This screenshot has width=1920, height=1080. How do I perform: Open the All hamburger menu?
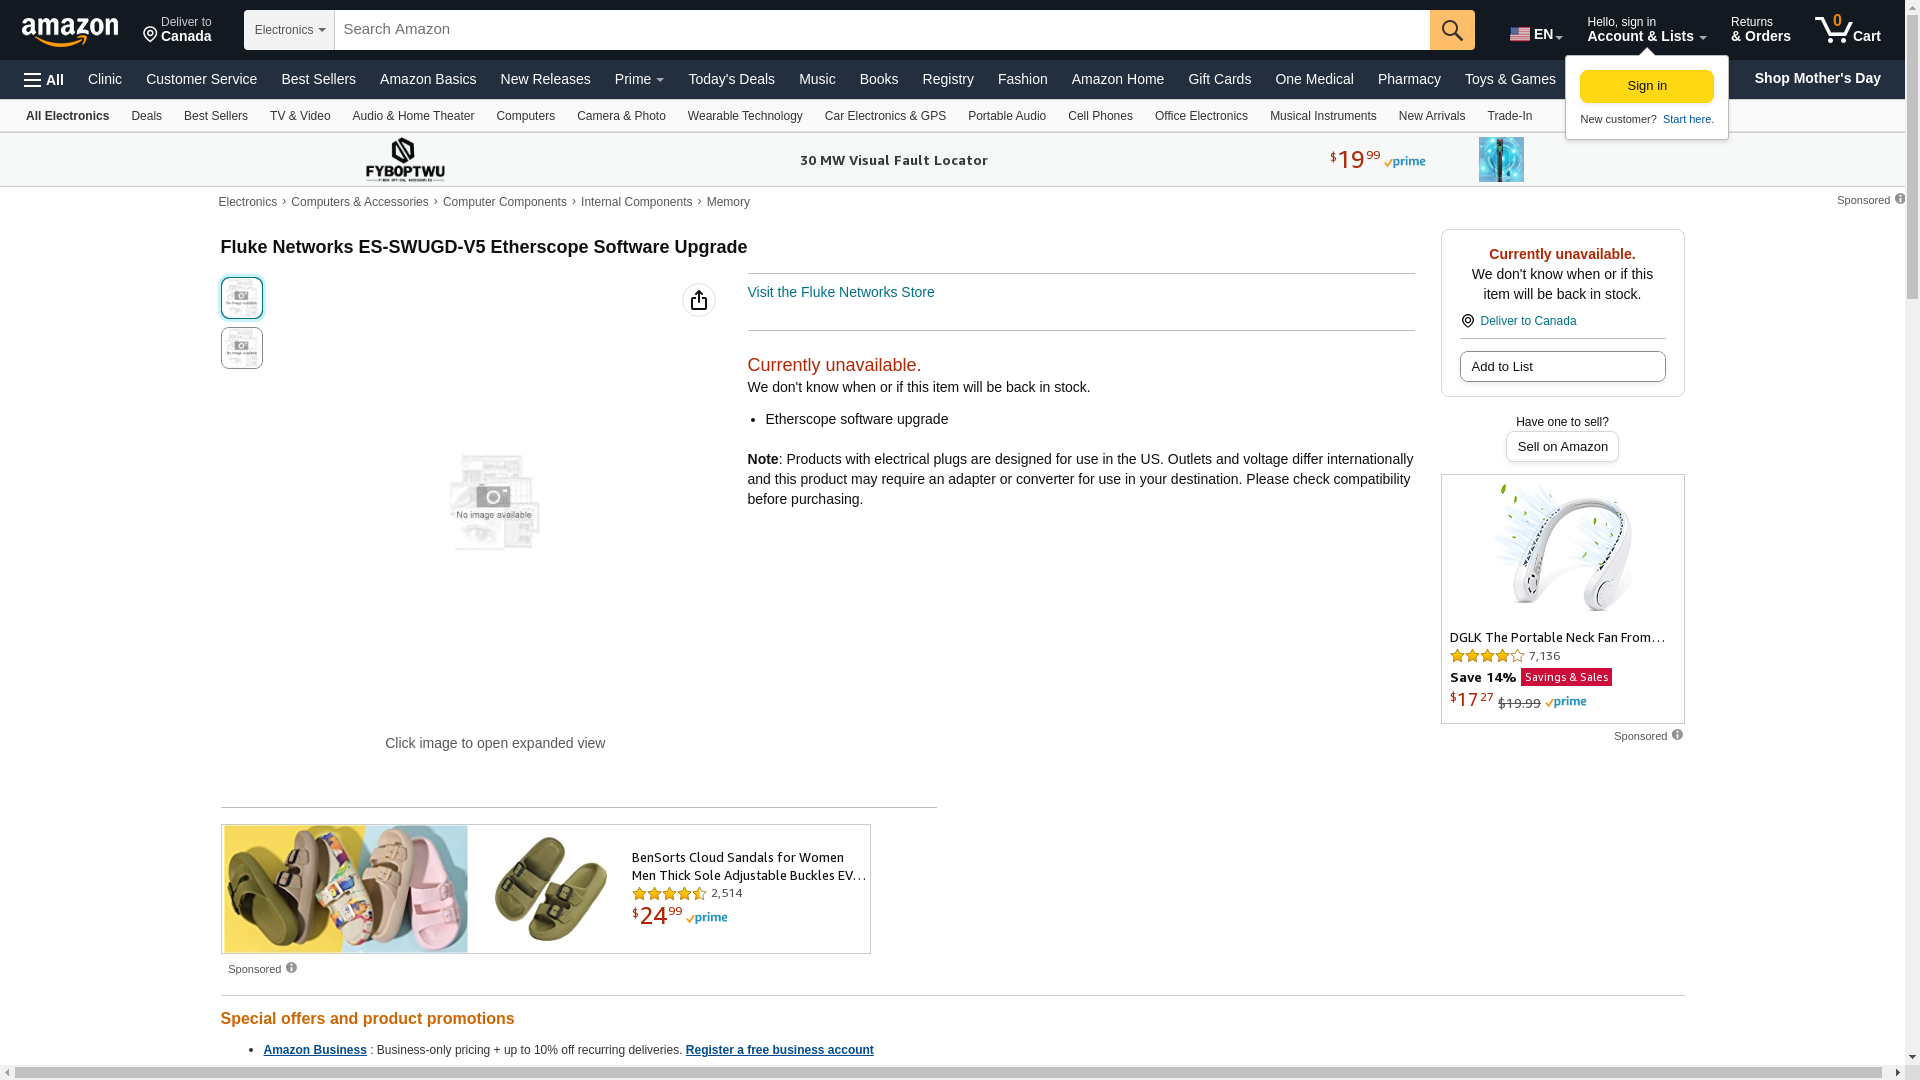[x=44, y=80]
